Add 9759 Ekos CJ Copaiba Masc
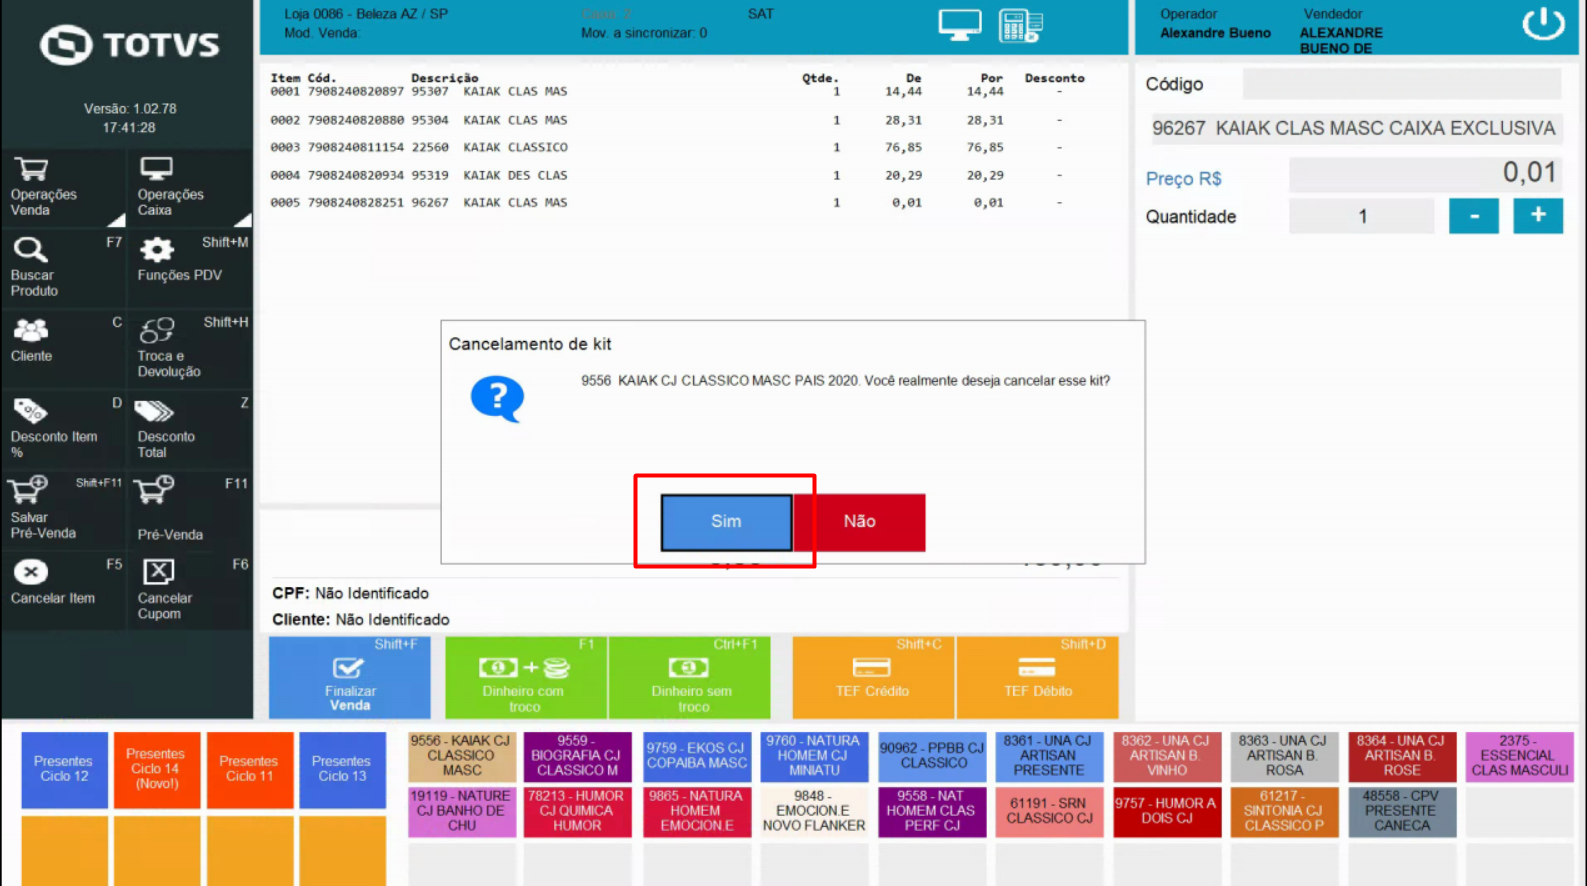Image resolution: width=1587 pixels, height=886 pixels. pos(697,757)
